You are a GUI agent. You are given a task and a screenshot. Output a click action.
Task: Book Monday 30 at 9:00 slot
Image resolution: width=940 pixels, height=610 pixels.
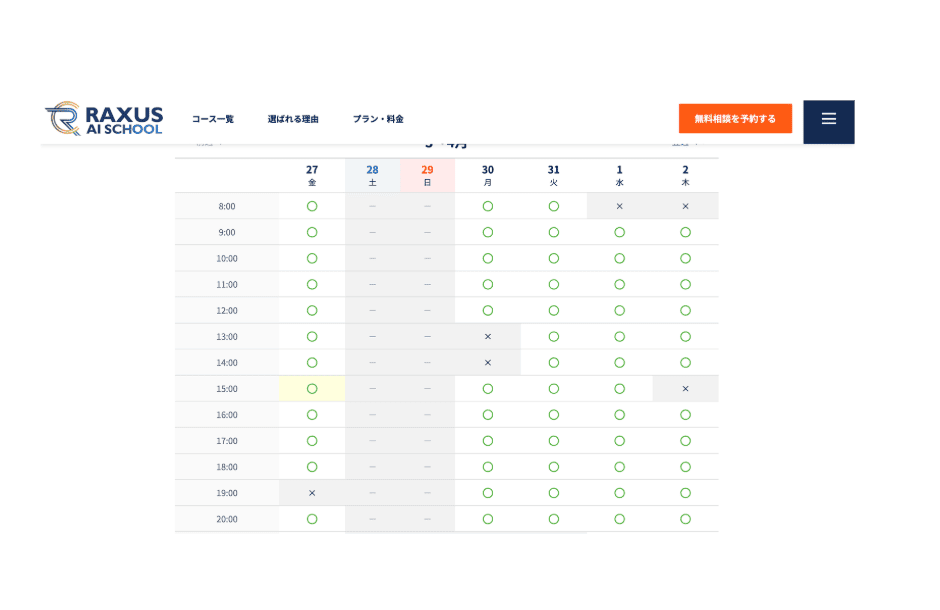point(488,232)
